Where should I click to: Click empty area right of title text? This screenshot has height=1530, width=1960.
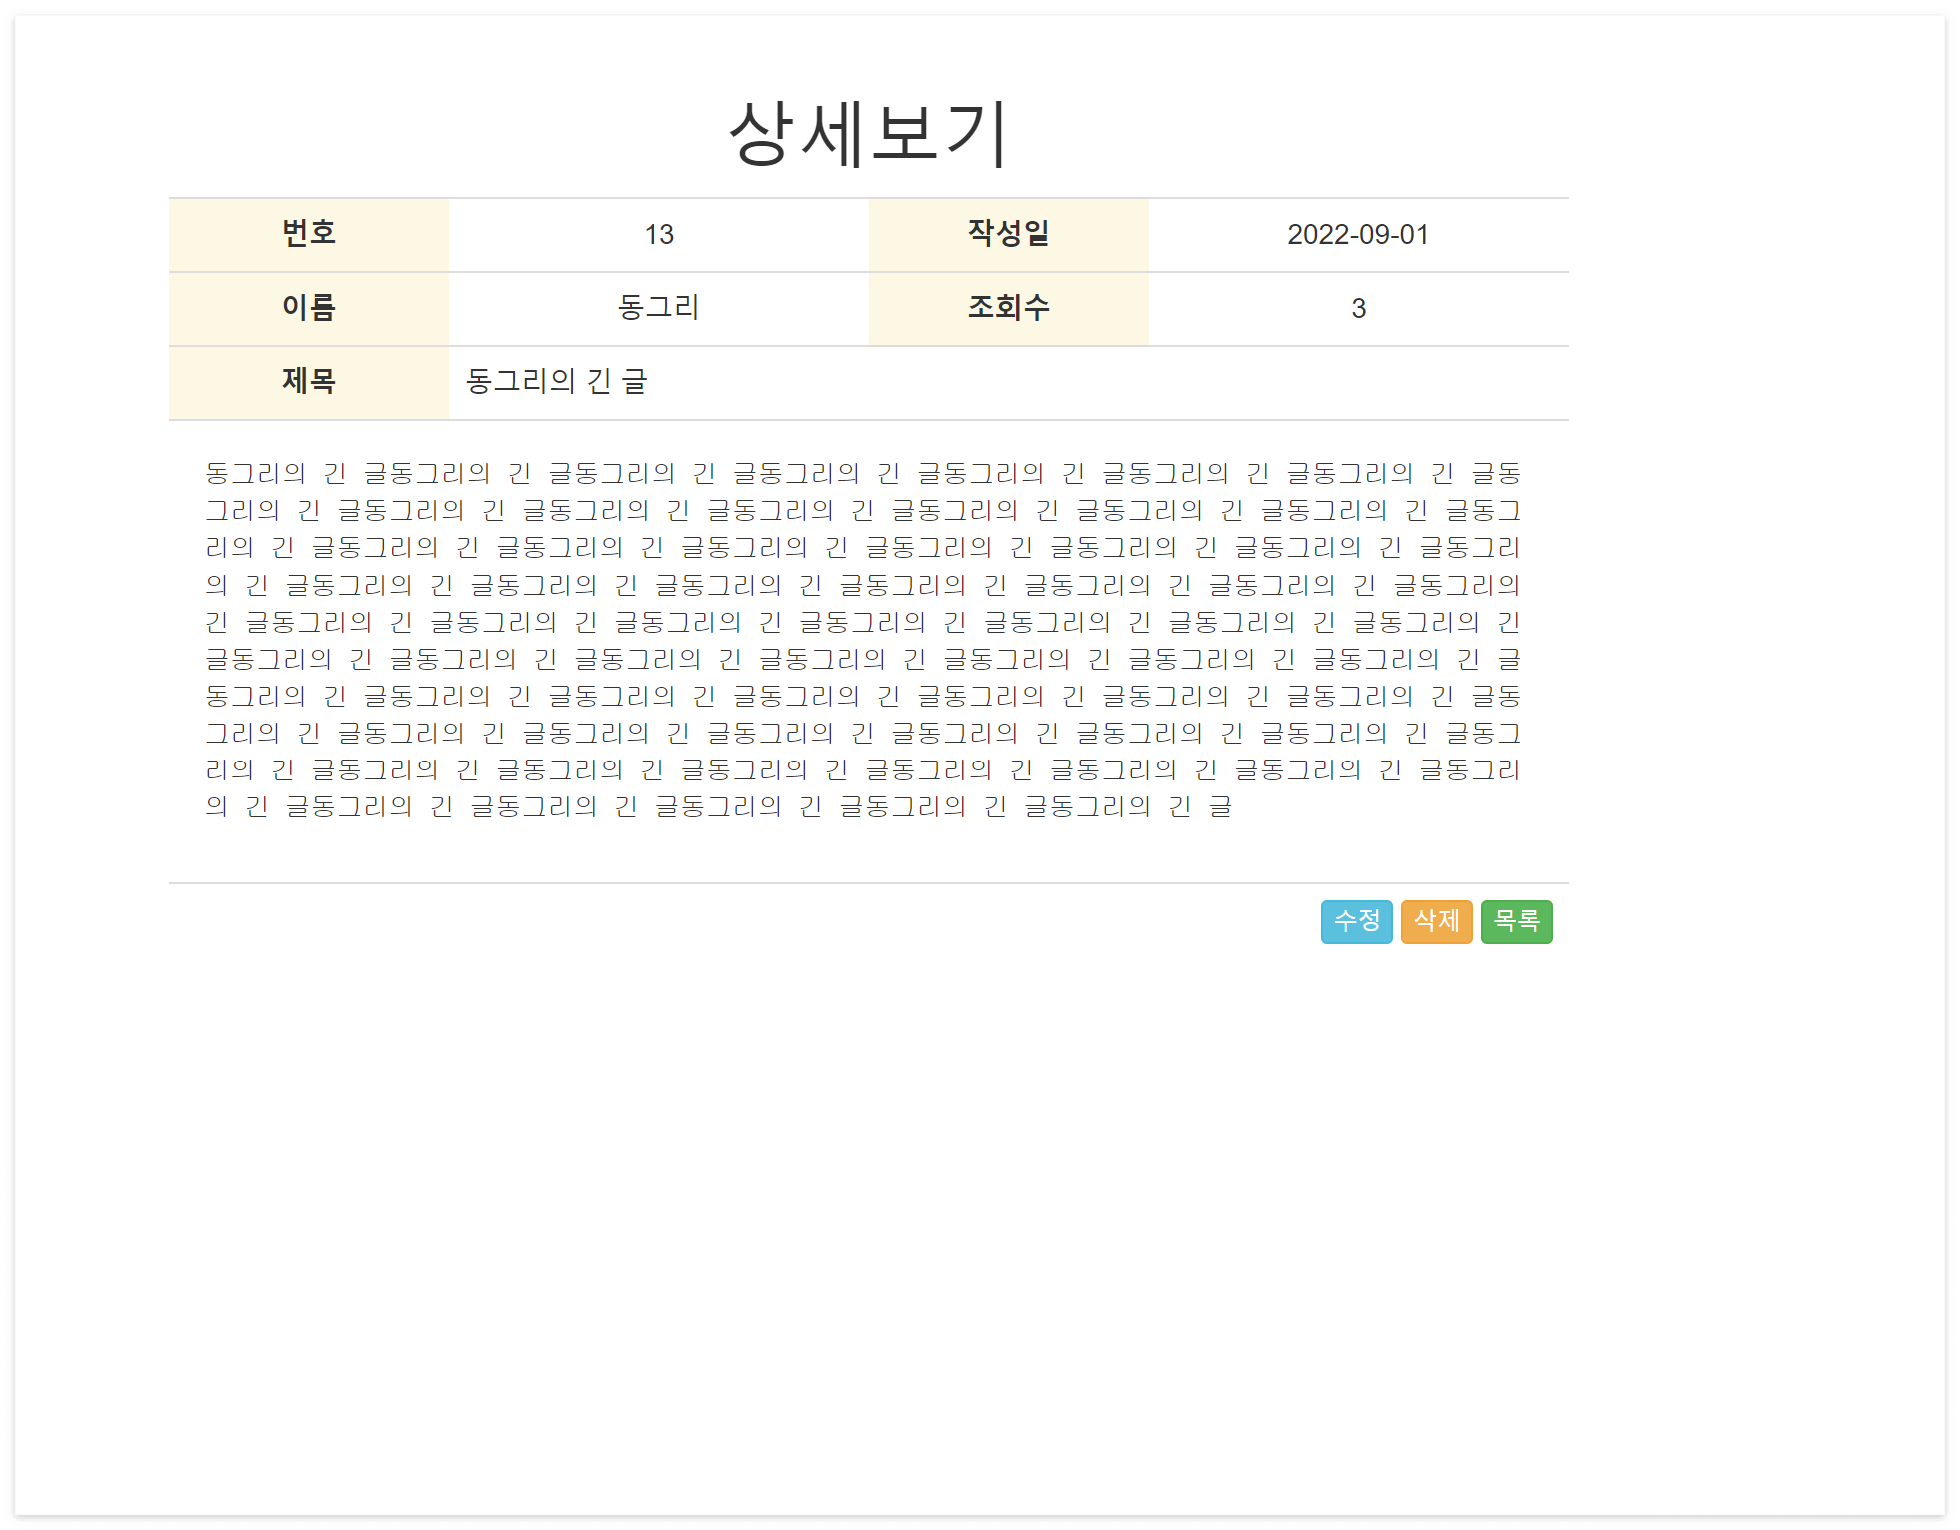pos(1100,382)
